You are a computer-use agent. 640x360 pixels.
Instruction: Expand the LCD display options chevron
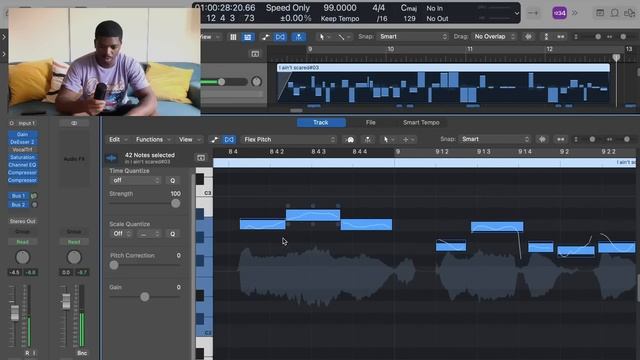(x=516, y=13)
